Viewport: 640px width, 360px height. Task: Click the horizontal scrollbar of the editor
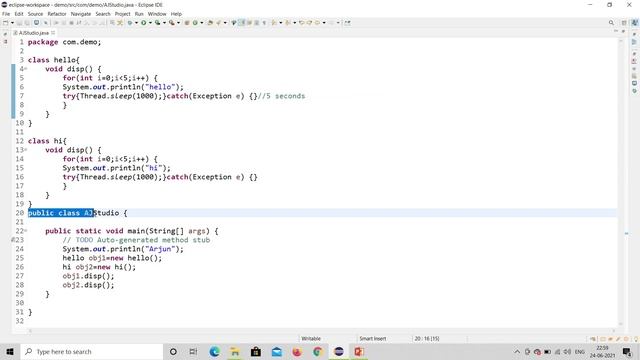322,331
